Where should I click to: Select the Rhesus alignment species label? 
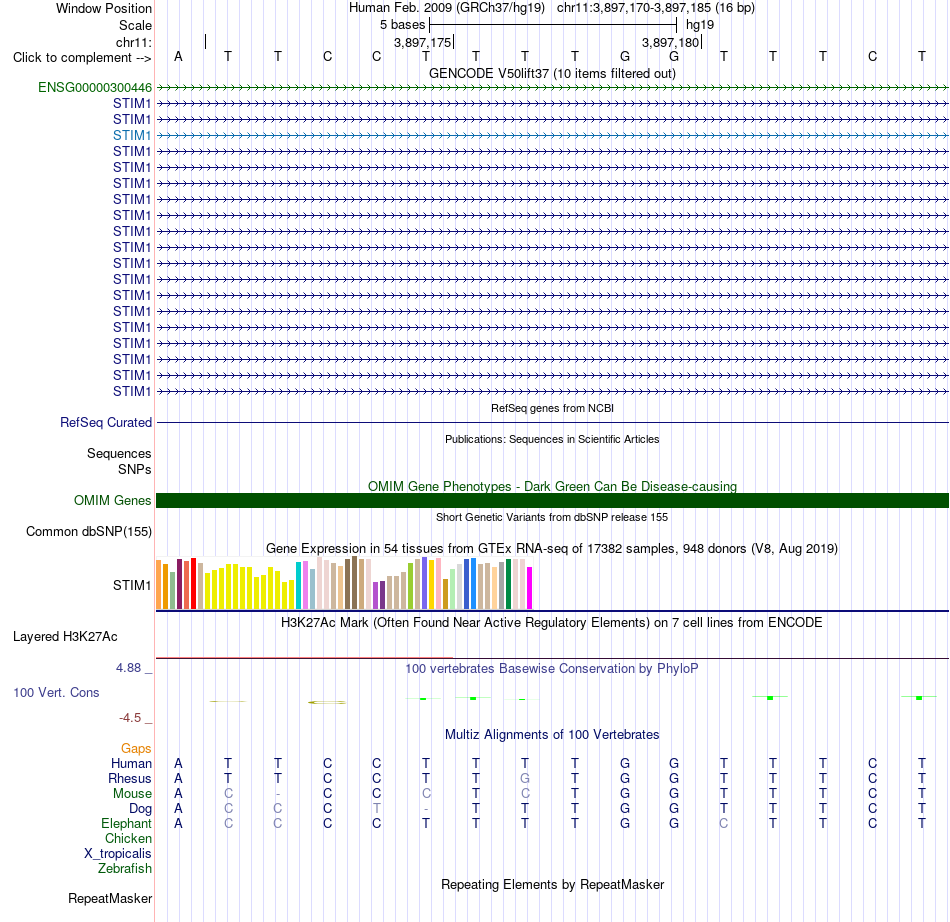[130, 778]
